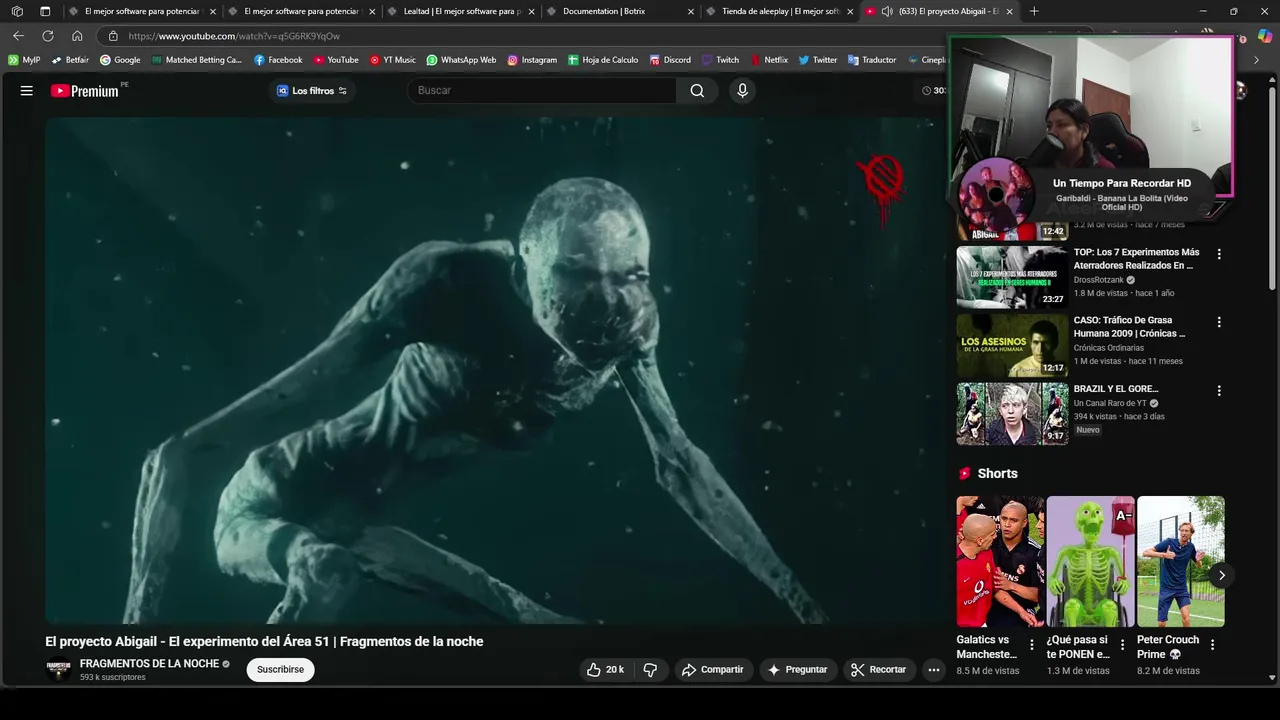The width and height of the screenshot is (1280, 720).
Task: Click Un Canal Raro de YT channel name
Action: (x=1110, y=403)
